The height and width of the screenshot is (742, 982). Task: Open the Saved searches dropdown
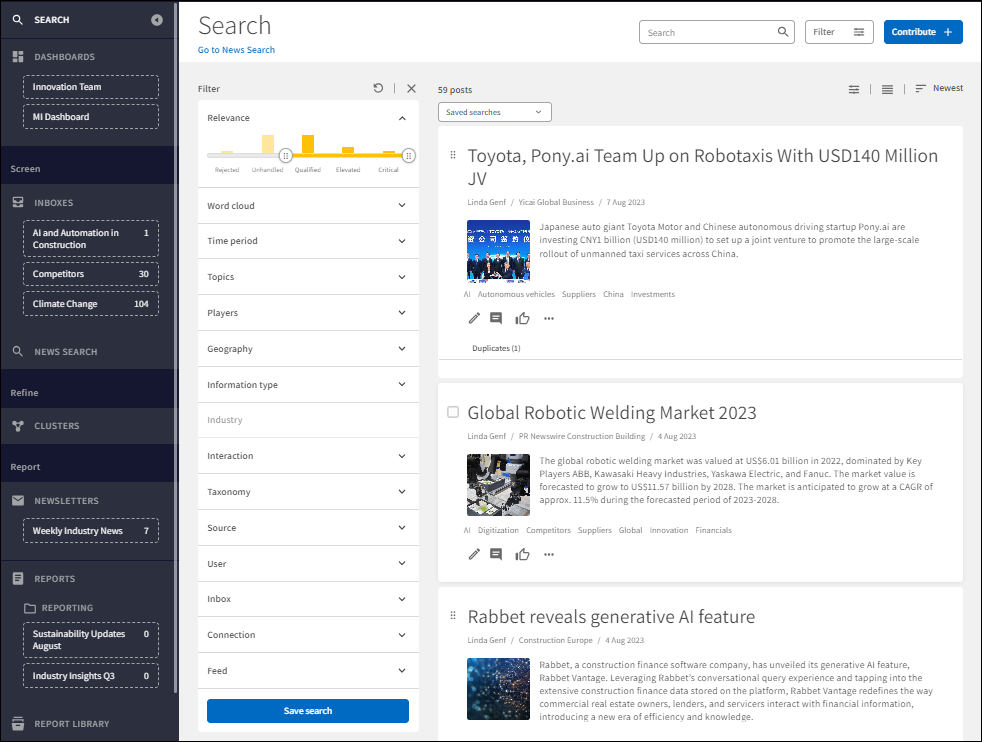coord(494,112)
